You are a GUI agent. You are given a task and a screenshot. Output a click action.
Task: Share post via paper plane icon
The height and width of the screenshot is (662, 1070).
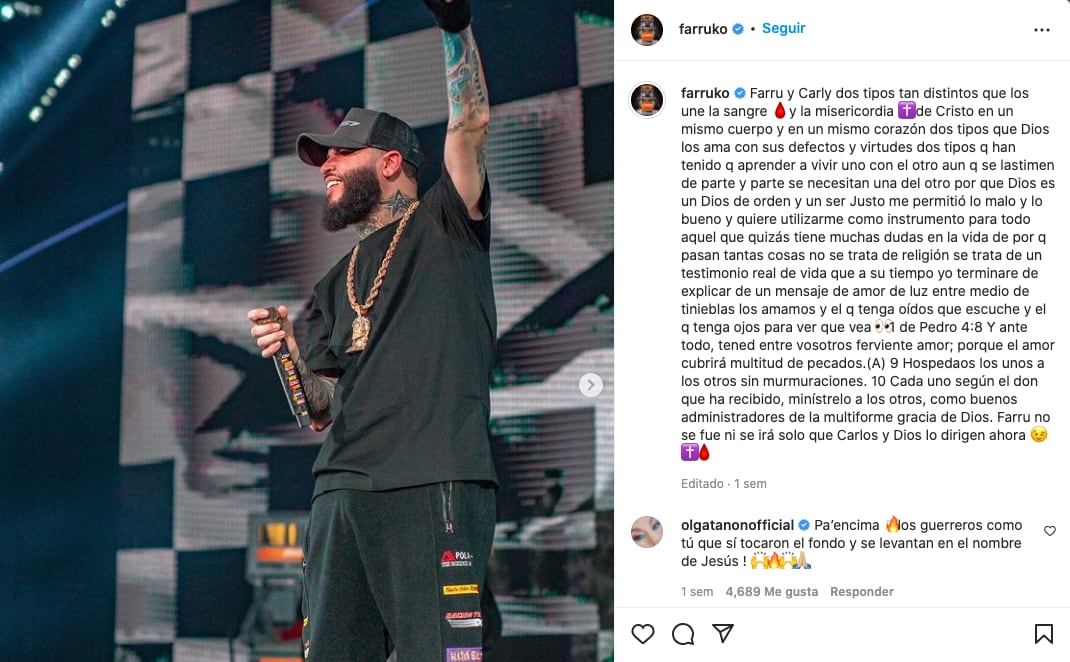pyautogui.click(x=723, y=633)
